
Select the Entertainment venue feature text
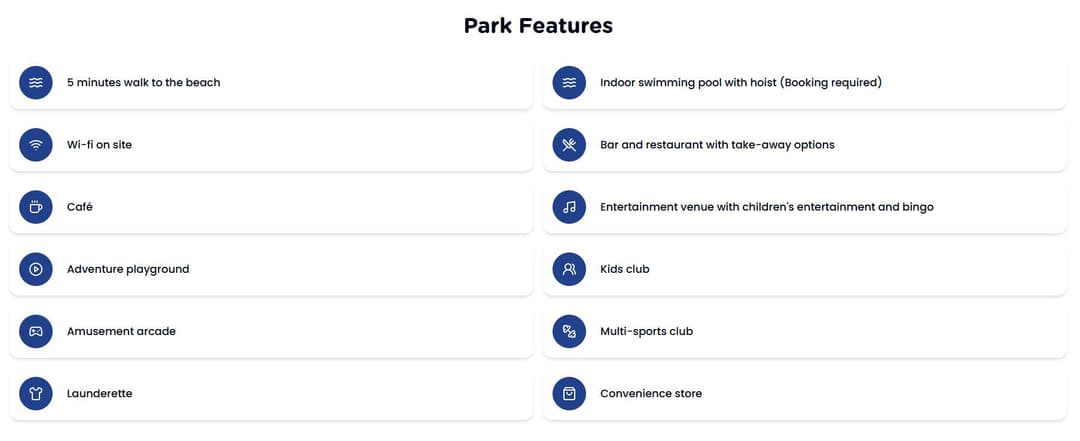click(x=767, y=207)
